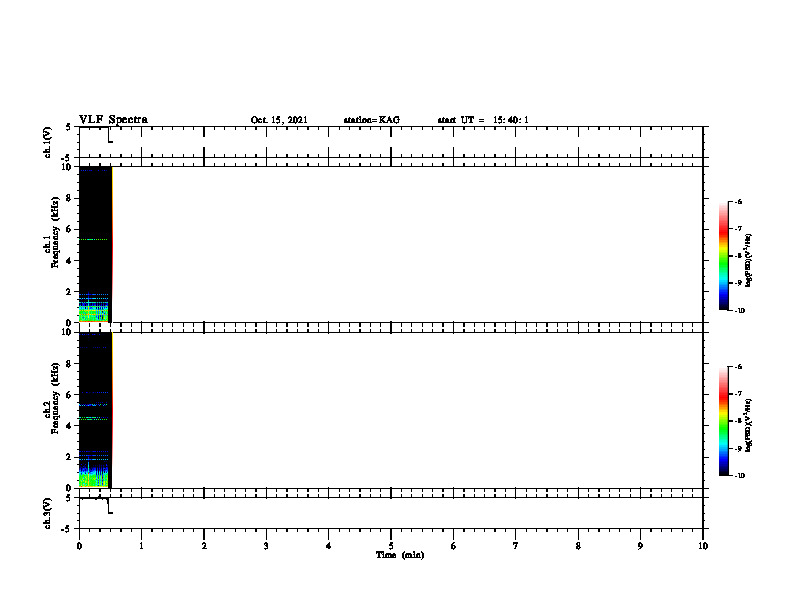The height and width of the screenshot is (612, 792).
Task: Click time axis tick label '9'
Action: coord(640,546)
